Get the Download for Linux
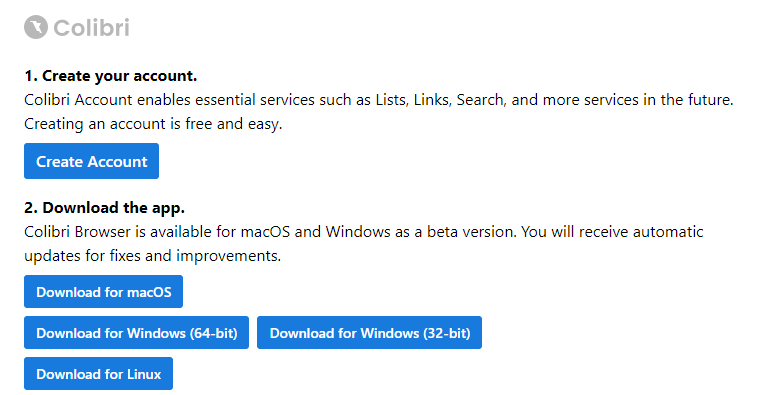767x395 pixels. pyautogui.click(x=98, y=373)
